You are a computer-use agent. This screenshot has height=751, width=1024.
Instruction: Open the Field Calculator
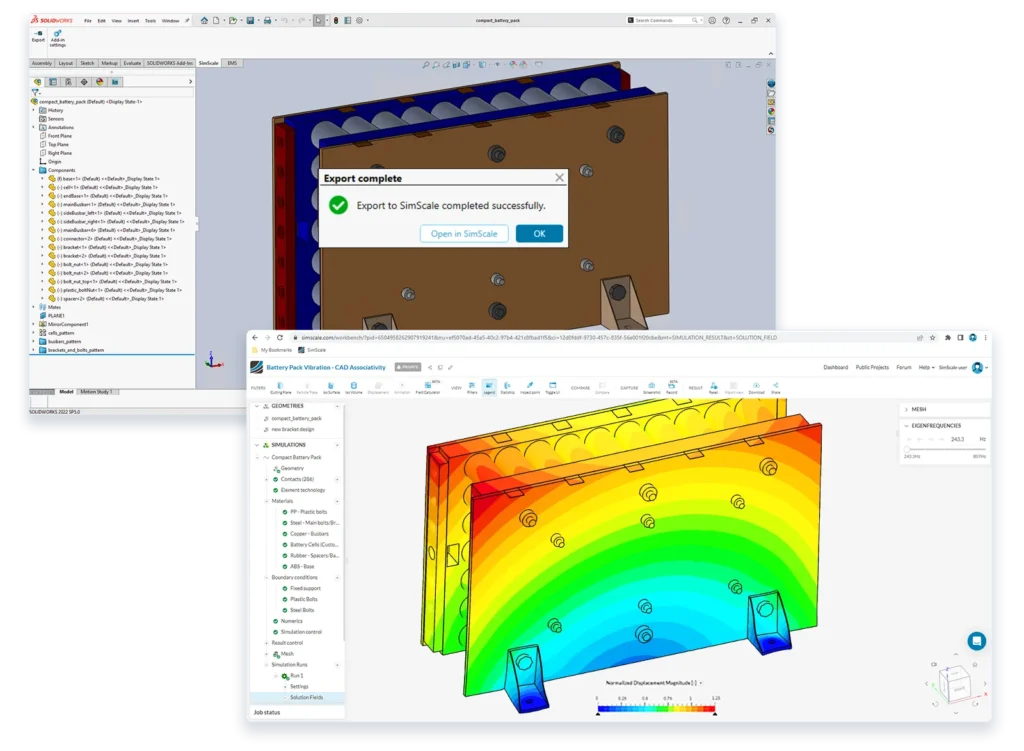(428, 383)
